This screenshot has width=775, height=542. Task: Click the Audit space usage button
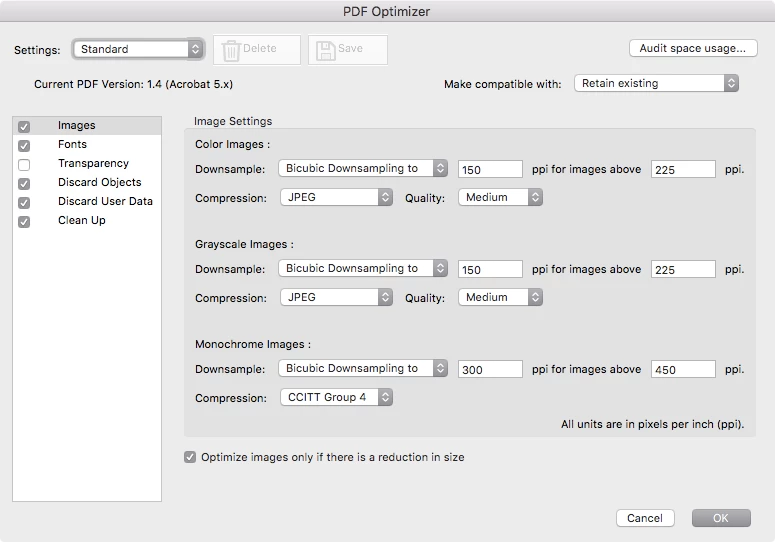tap(693, 48)
